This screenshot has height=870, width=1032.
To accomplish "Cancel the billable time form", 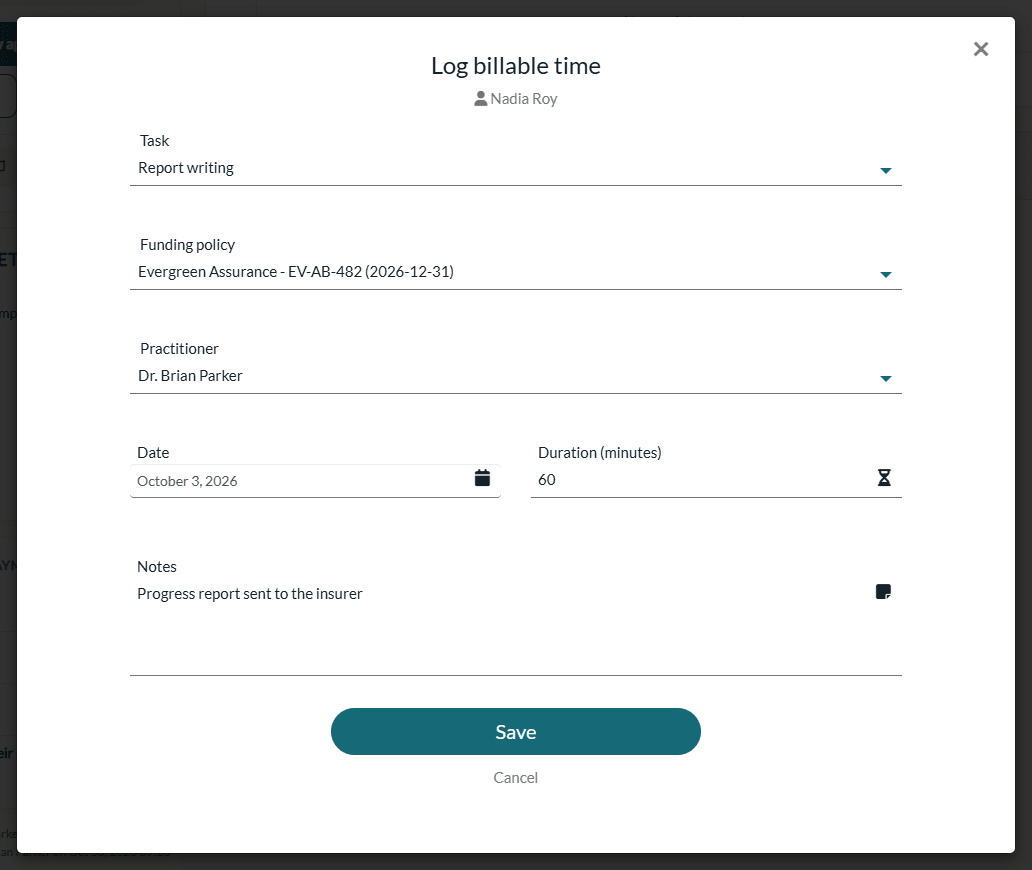I will pos(515,778).
